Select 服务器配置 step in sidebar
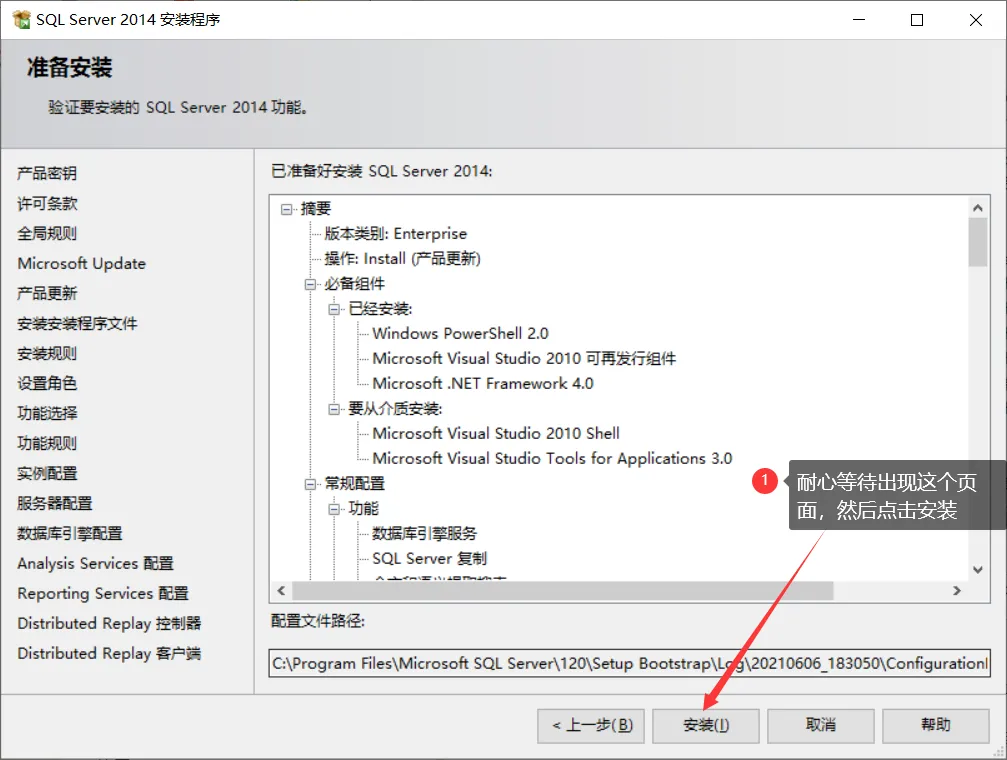This screenshot has width=1007, height=760. 55,503
